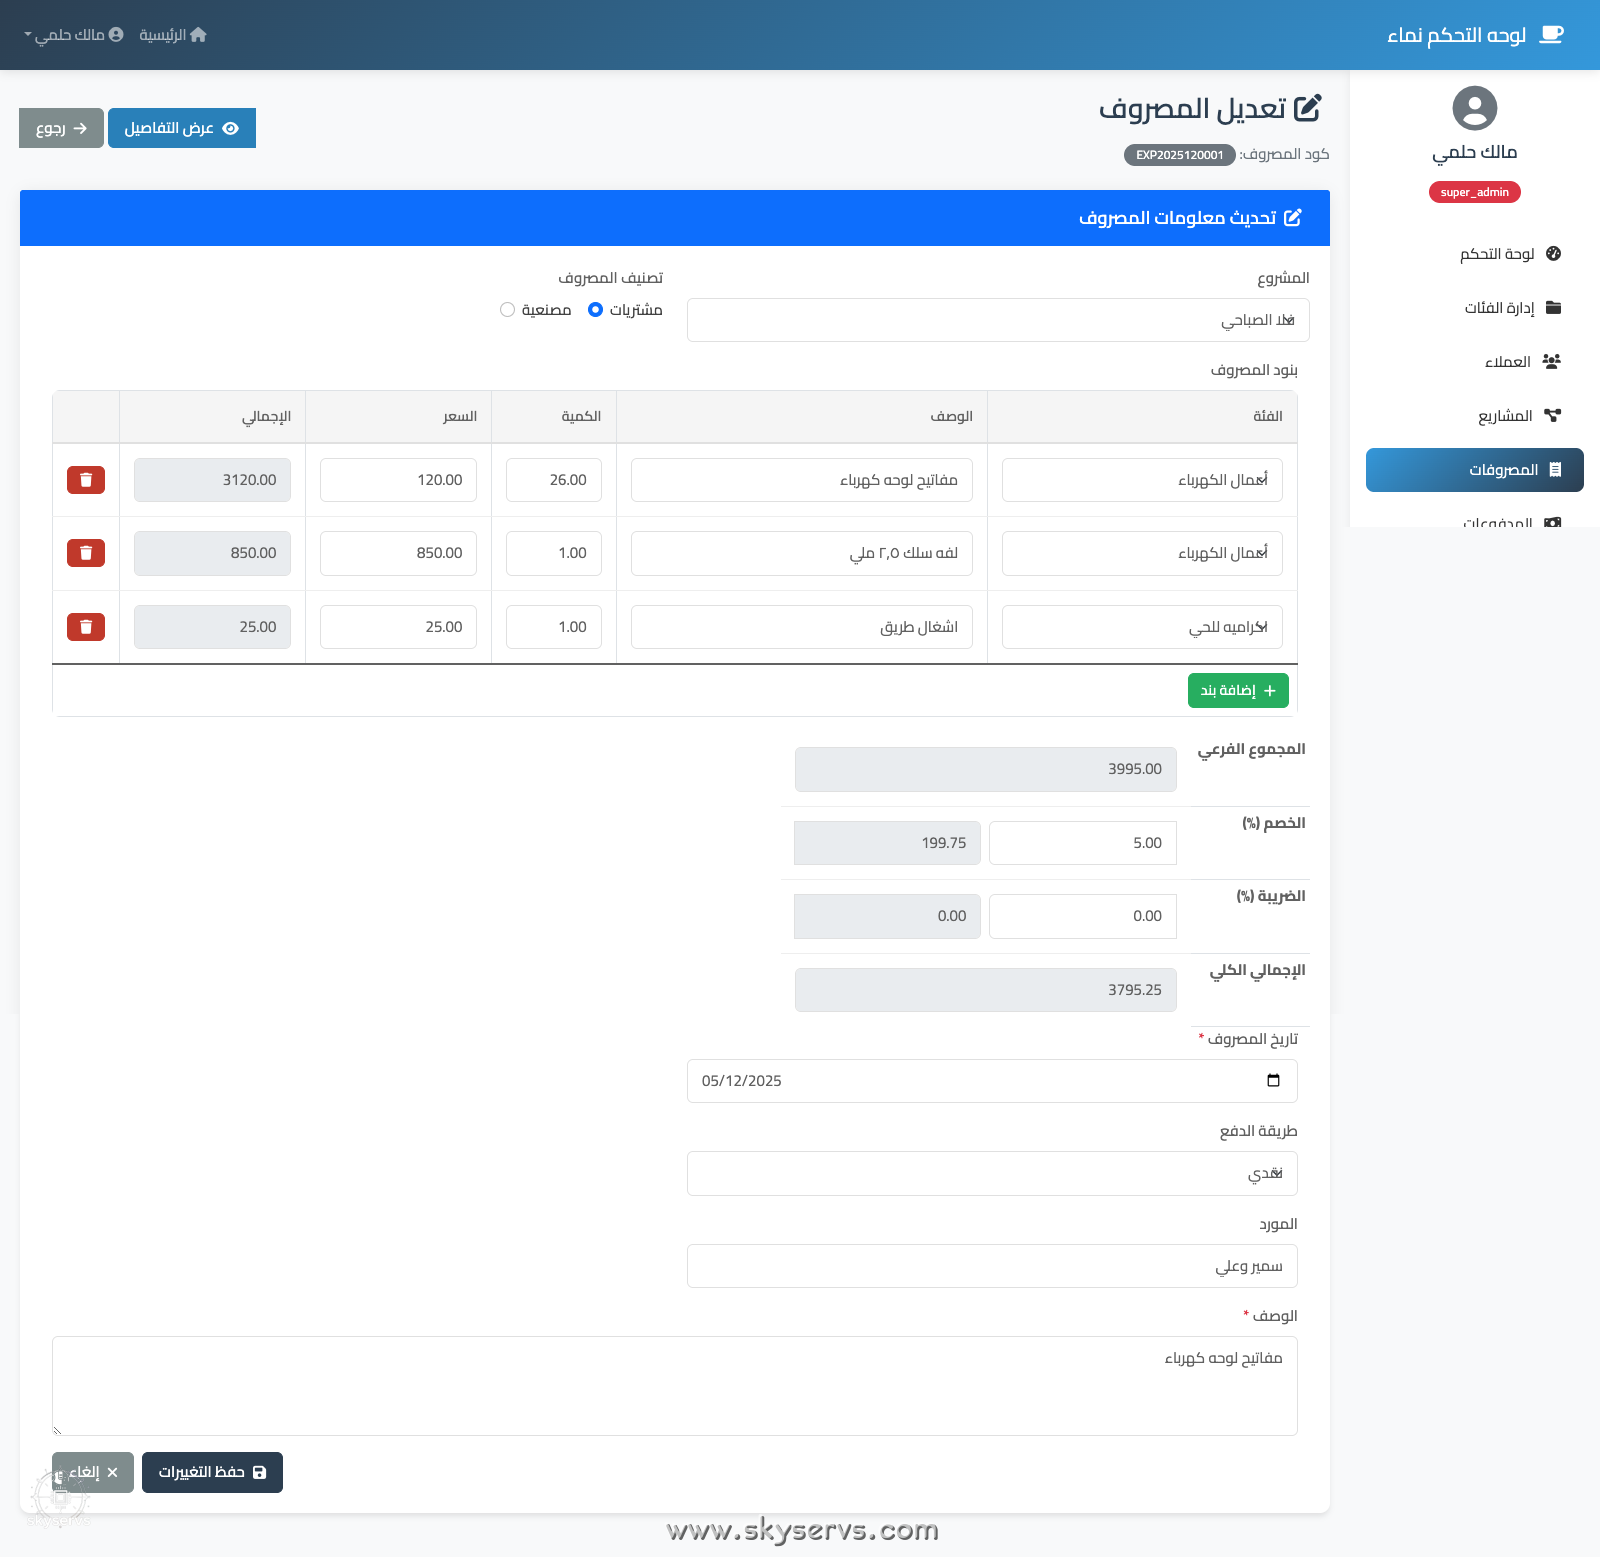Delete the مفاتيح لوحه كهرباء row trash icon

tap(85, 479)
